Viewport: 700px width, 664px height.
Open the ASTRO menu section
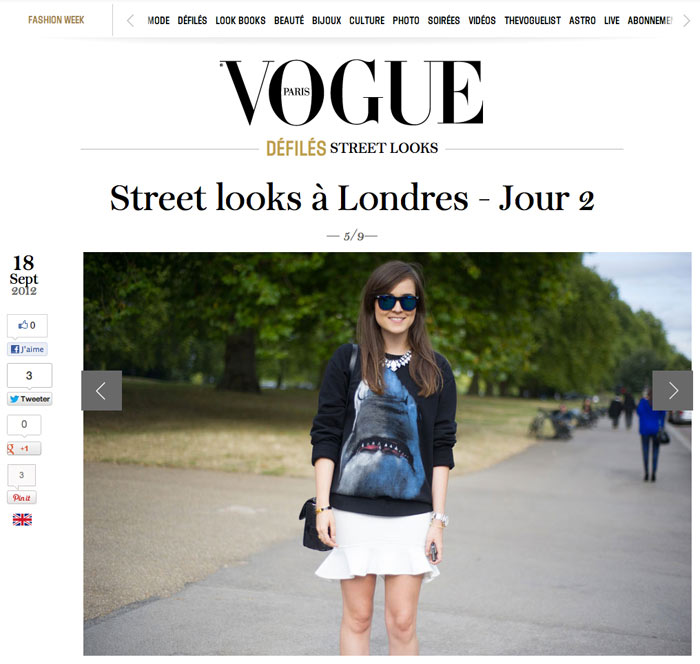point(582,21)
